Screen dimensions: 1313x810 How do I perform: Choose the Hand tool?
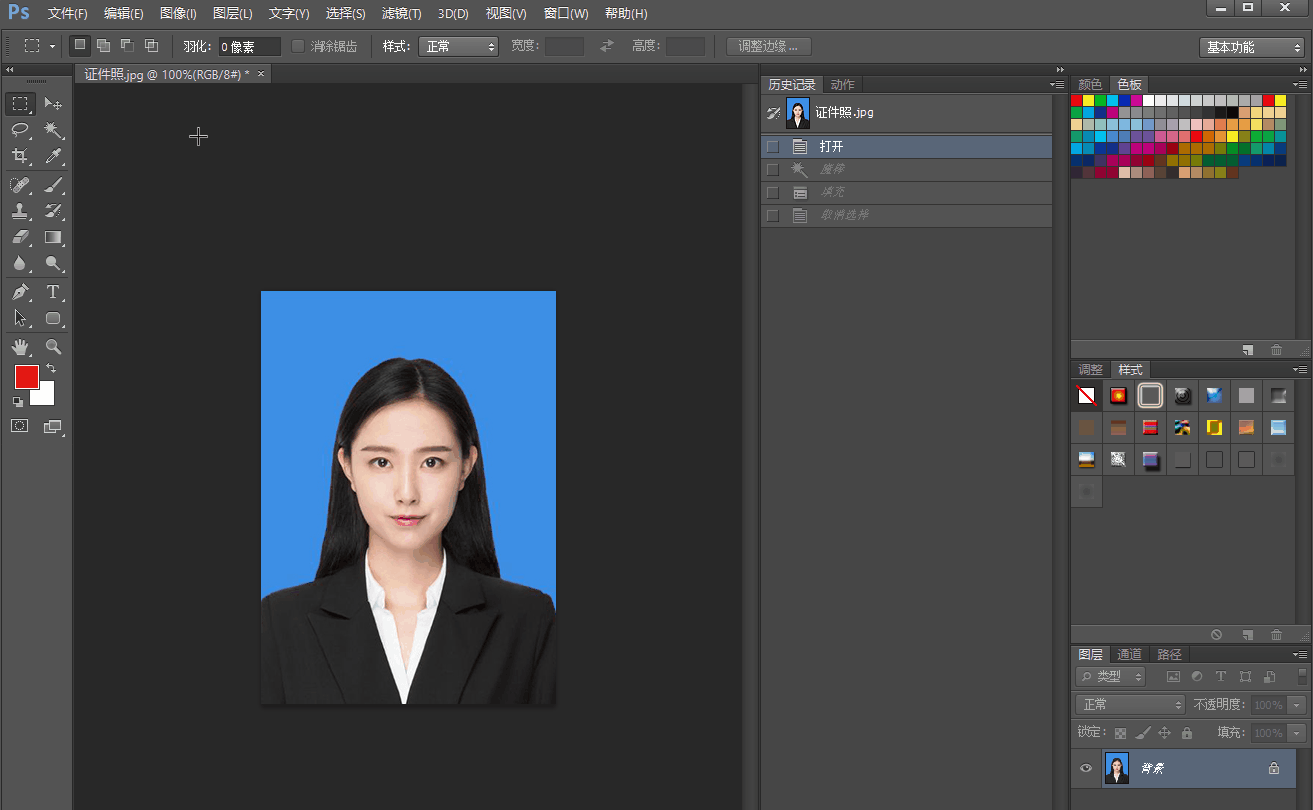coord(20,347)
